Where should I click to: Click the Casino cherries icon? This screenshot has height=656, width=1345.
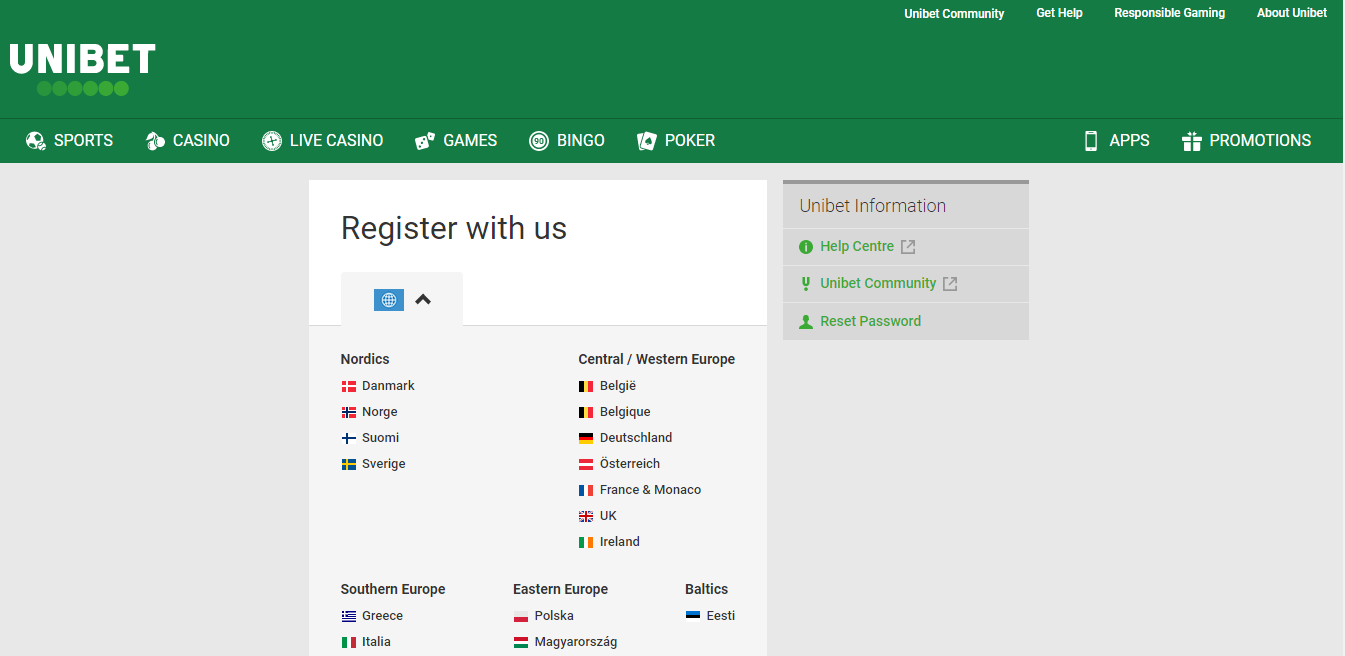(x=155, y=141)
